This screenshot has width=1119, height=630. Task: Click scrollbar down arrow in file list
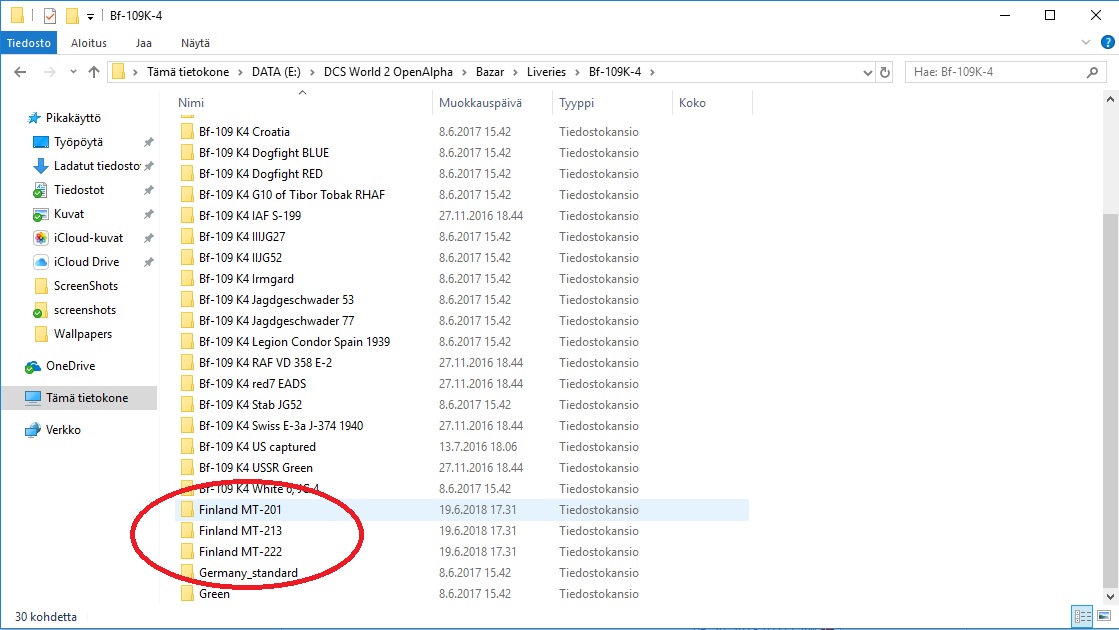point(1110,596)
